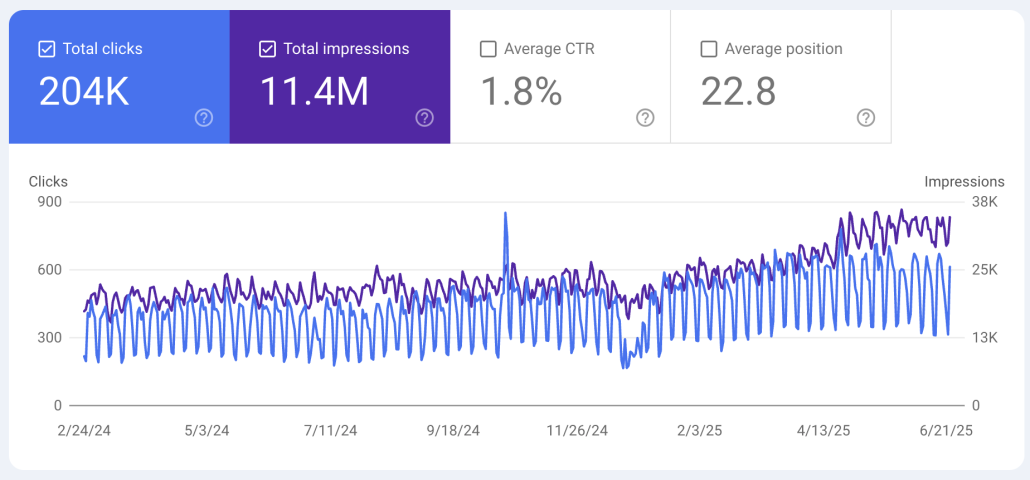
Task: Enable the Average position checkbox
Action: point(708,49)
